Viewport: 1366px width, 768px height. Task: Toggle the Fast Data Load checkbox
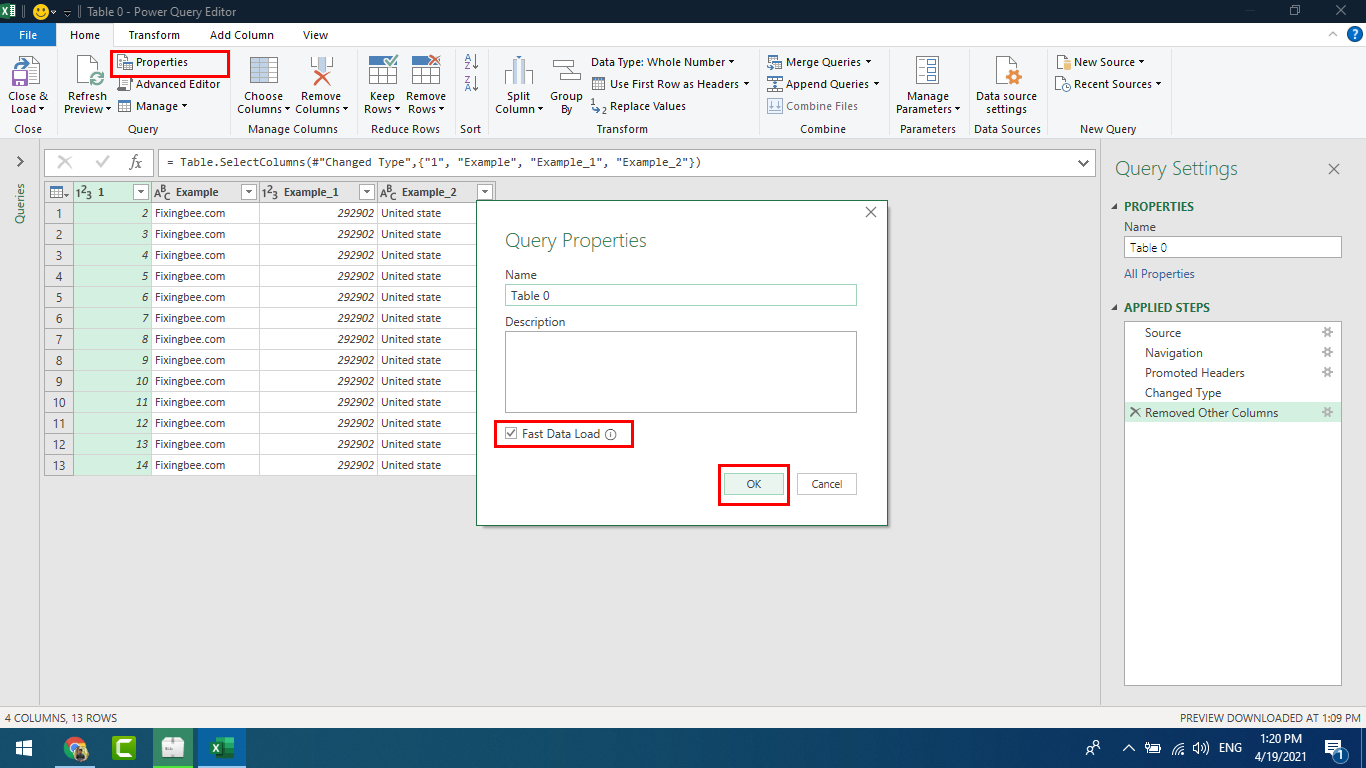512,434
